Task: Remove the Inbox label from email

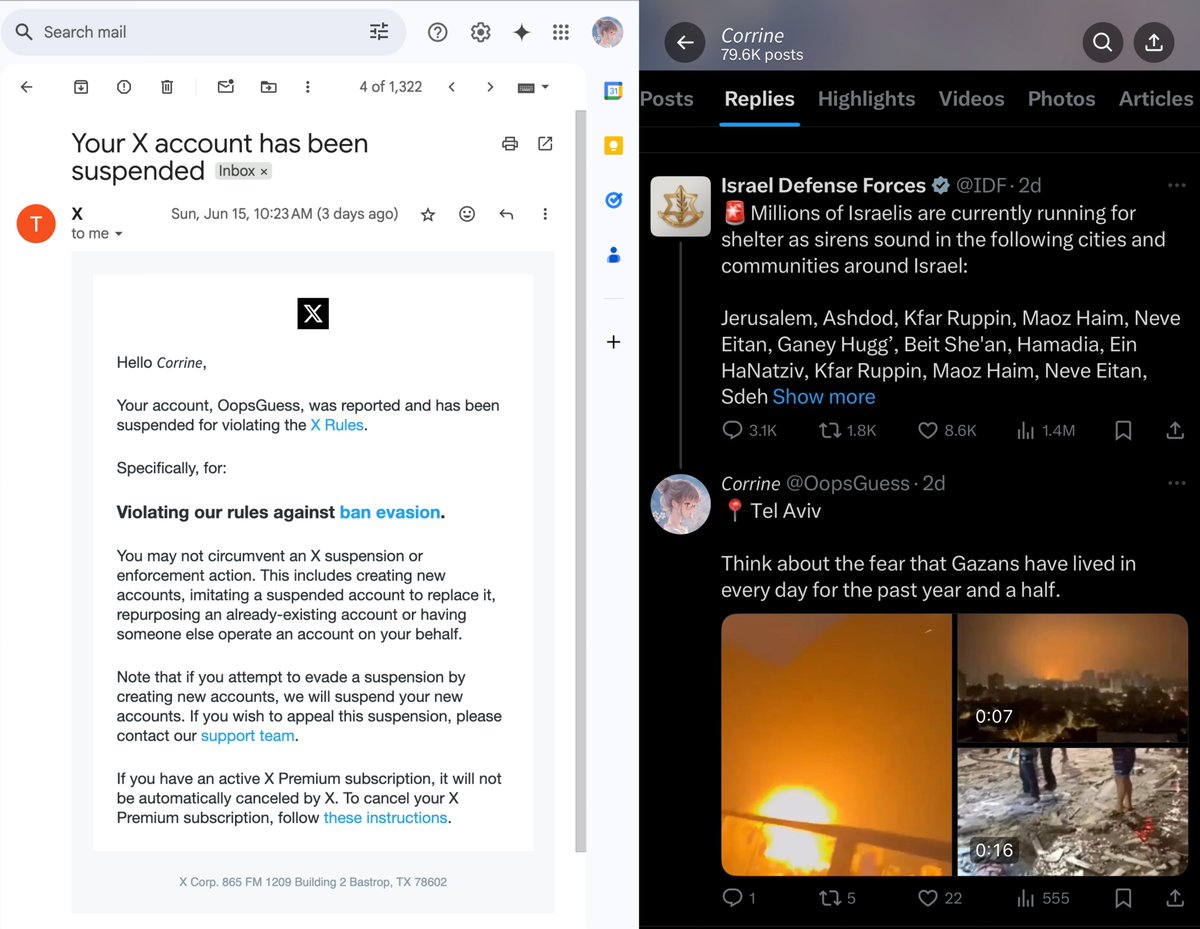Action: tap(264, 172)
